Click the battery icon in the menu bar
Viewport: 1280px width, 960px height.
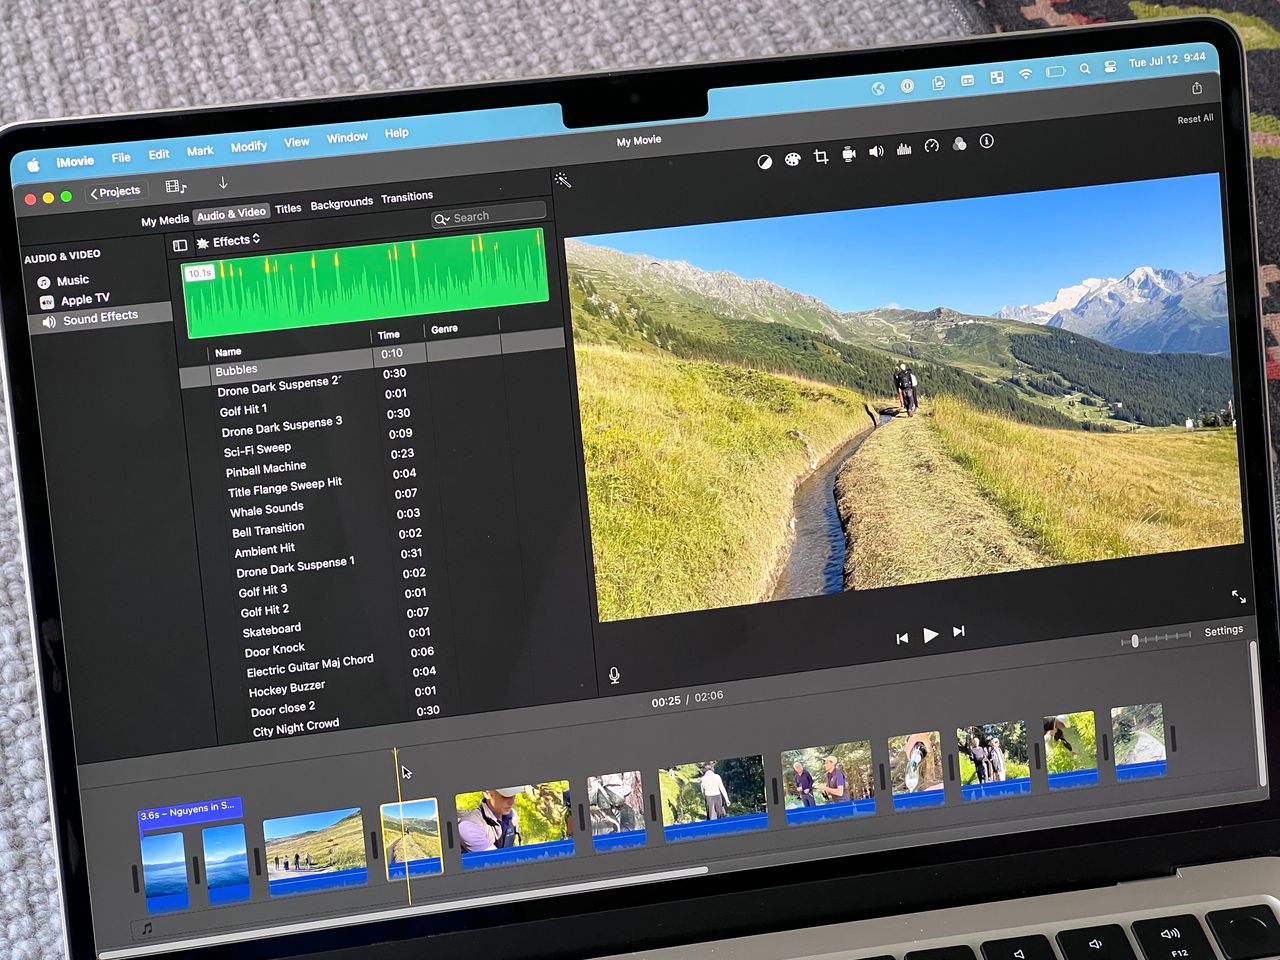(x=1055, y=72)
